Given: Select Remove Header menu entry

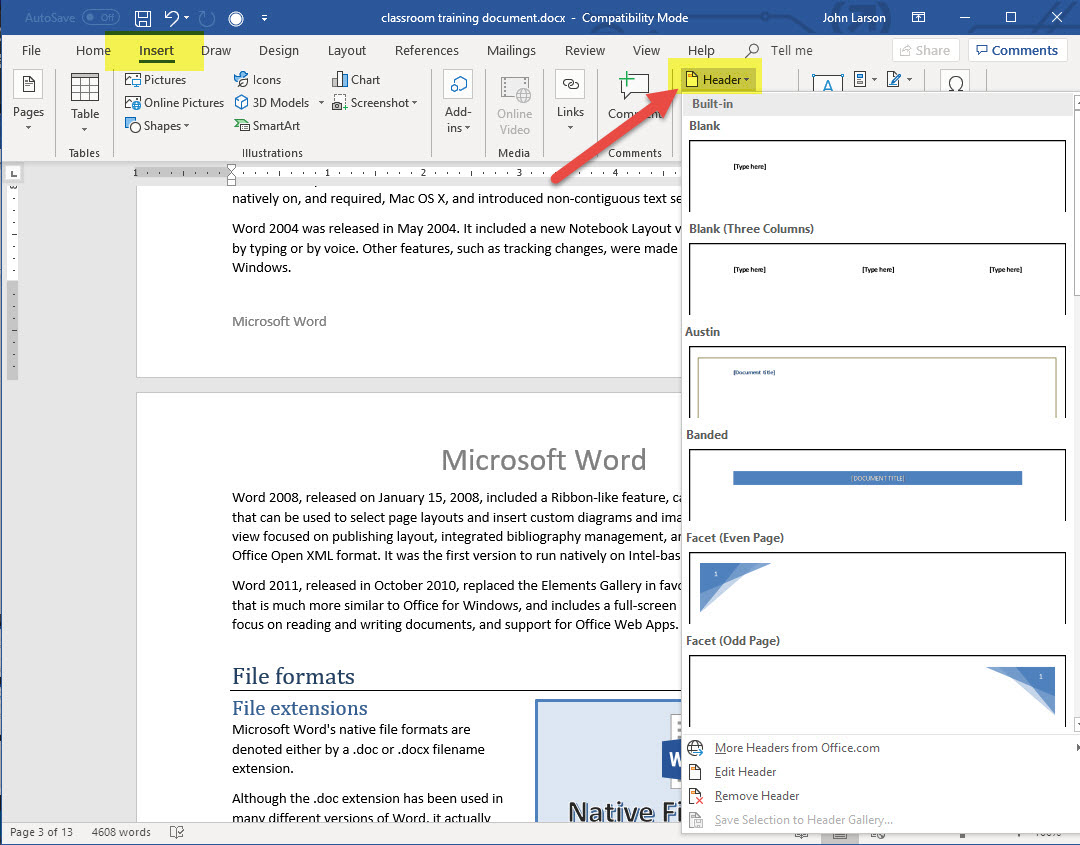Looking at the screenshot, I should pos(757,796).
